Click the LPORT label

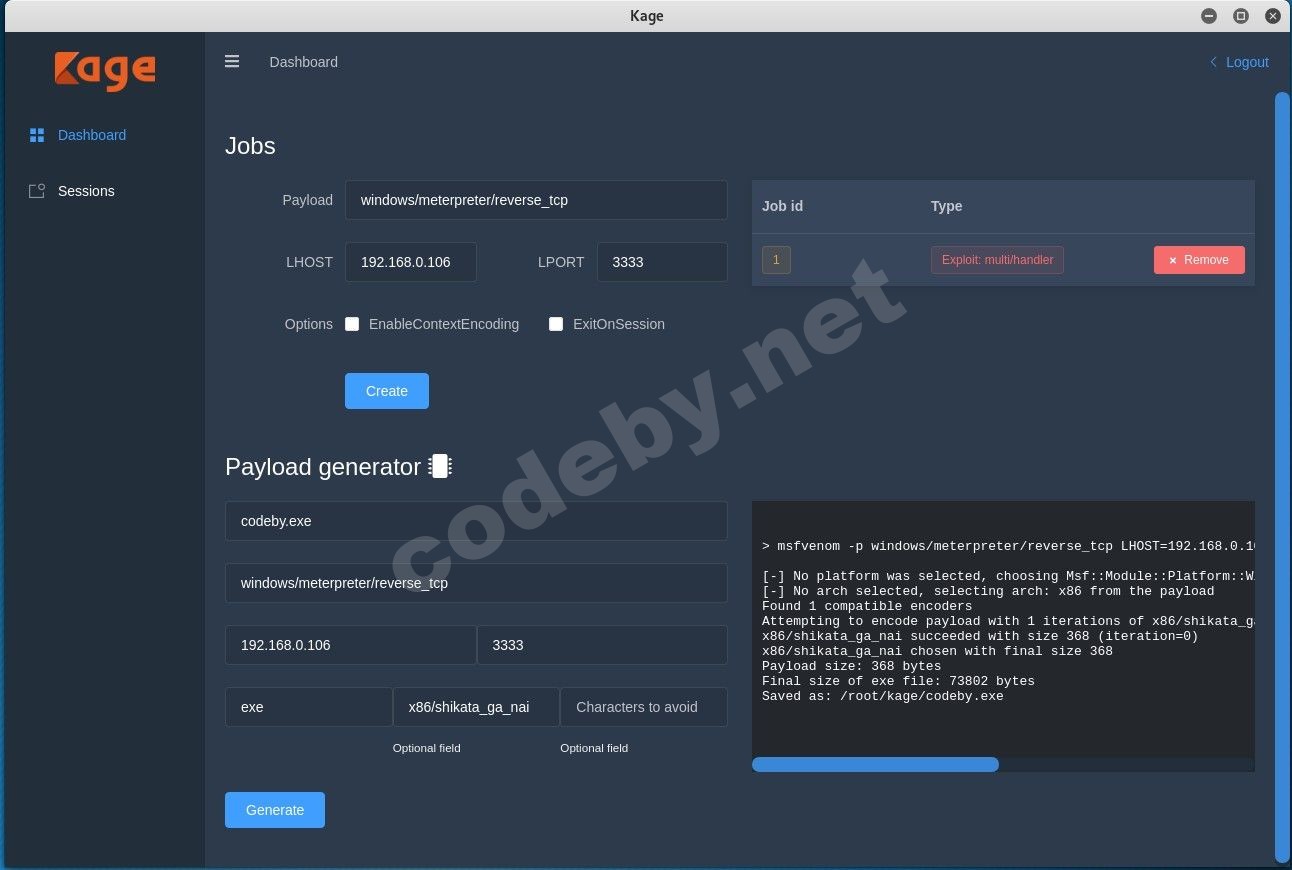pos(561,262)
